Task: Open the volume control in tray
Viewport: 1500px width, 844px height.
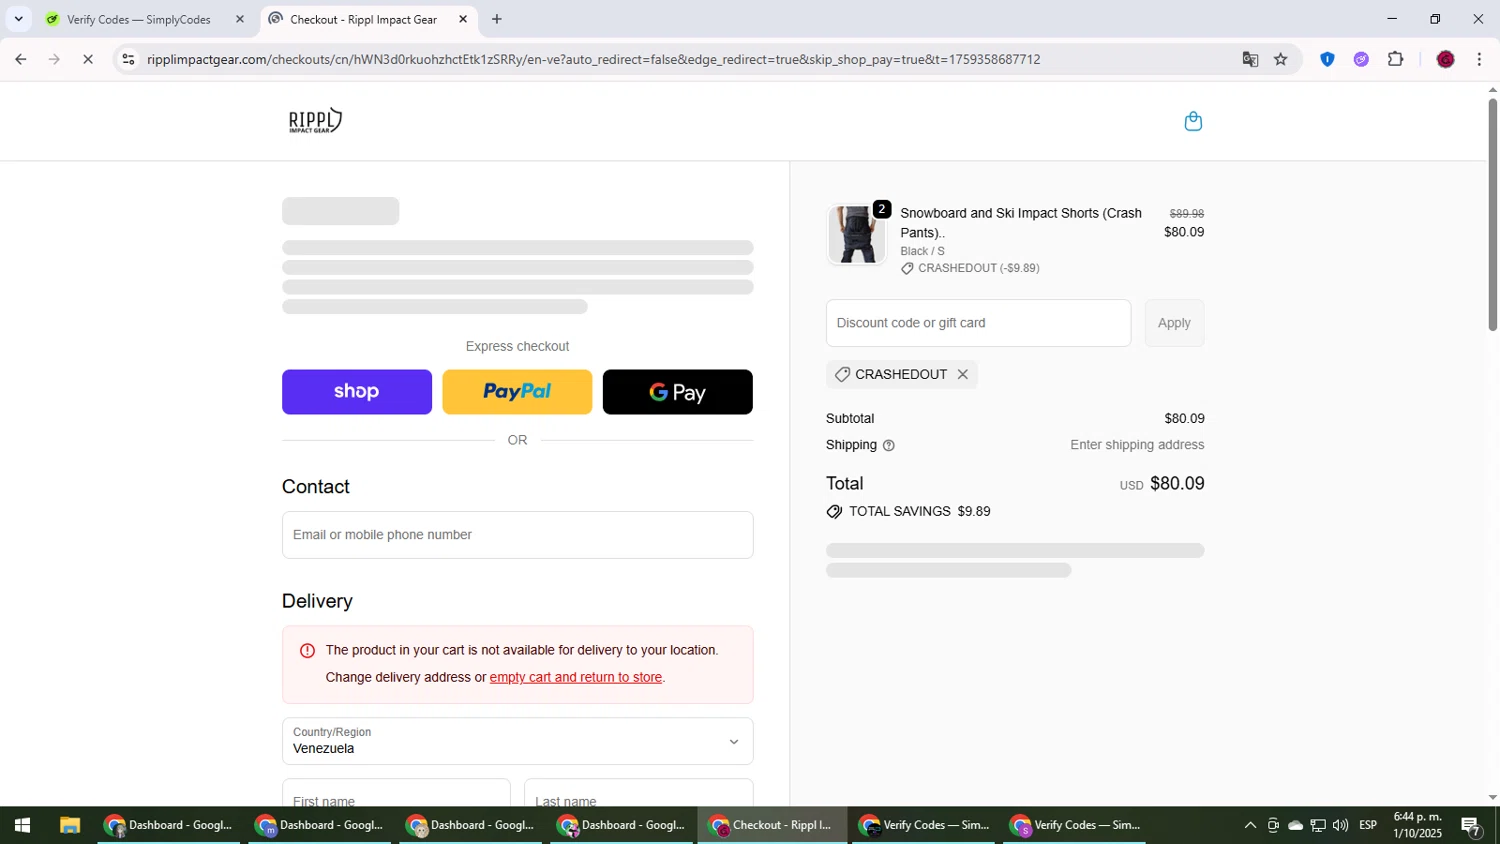Action: point(1340,826)
